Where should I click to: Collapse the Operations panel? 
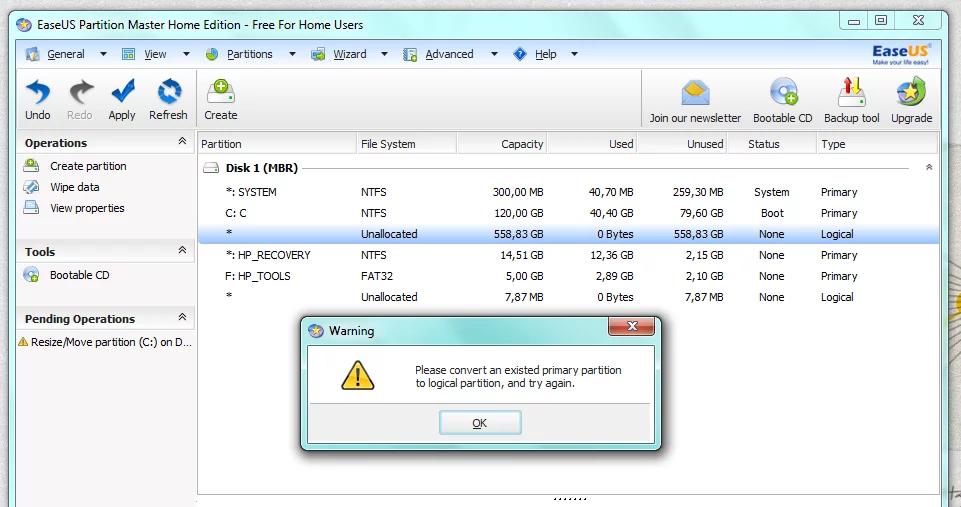click(182, 141)
